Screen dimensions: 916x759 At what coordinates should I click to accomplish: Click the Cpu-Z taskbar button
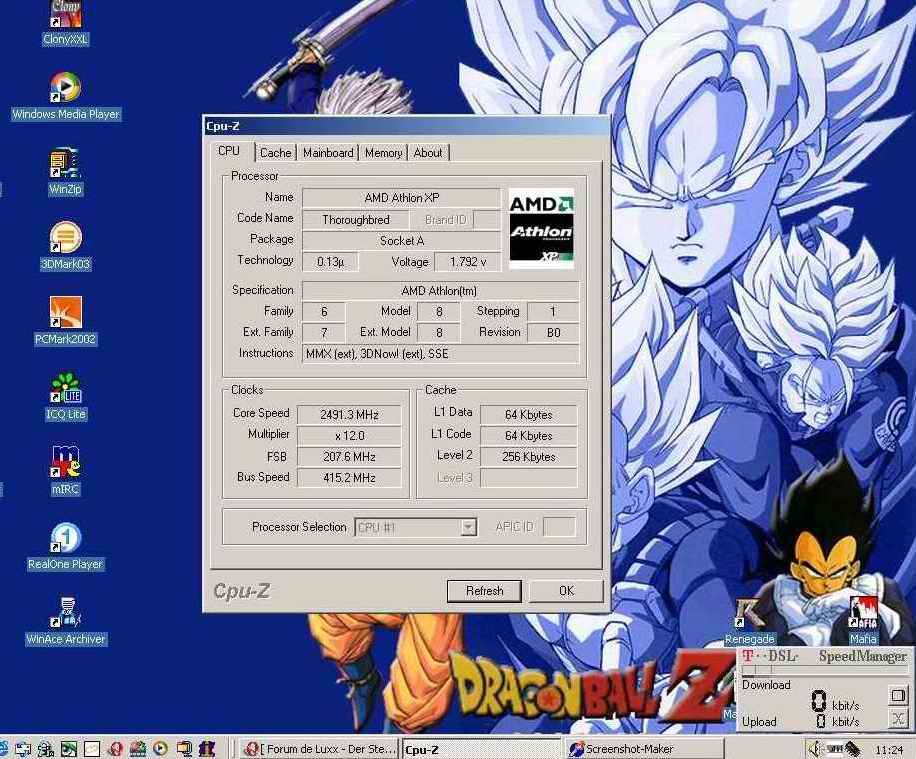coord(482,749)
